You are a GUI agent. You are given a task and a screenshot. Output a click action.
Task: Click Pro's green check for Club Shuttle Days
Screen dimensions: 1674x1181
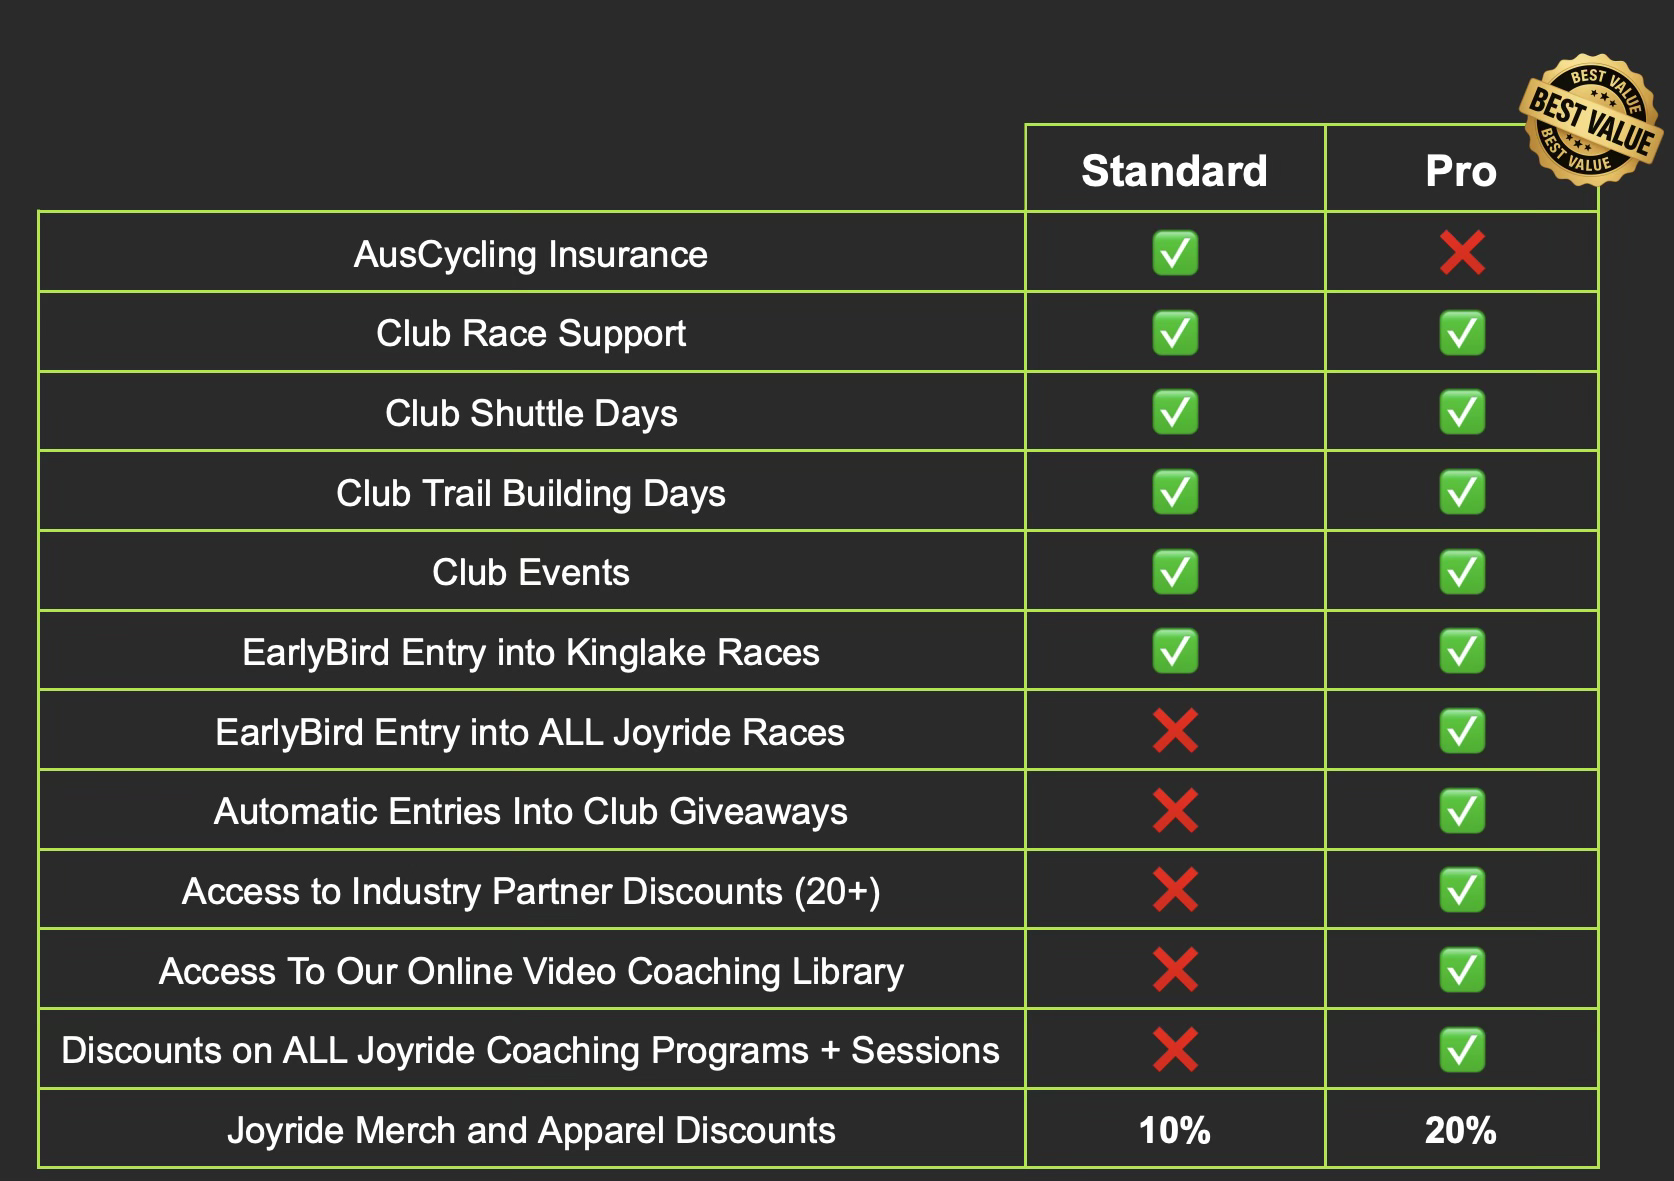1461,413
